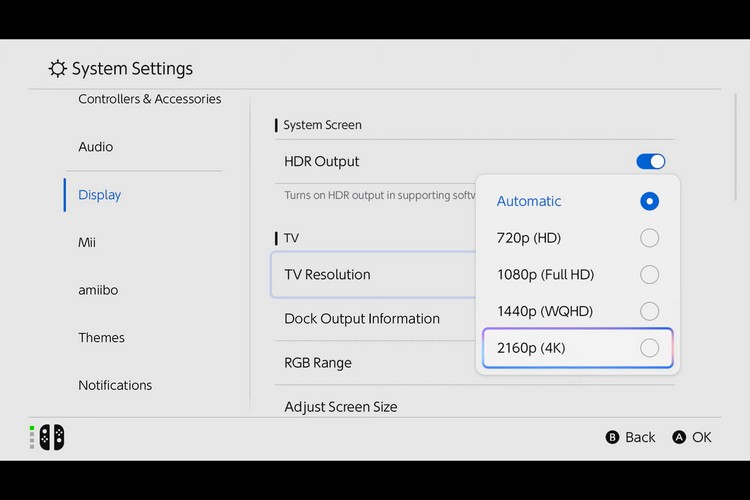
Task: Select the Automatic radio button
Action: tap(649, 201)
